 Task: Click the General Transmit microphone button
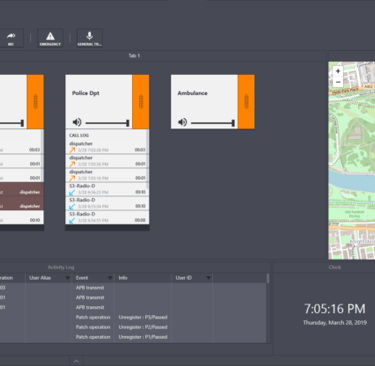90,38
